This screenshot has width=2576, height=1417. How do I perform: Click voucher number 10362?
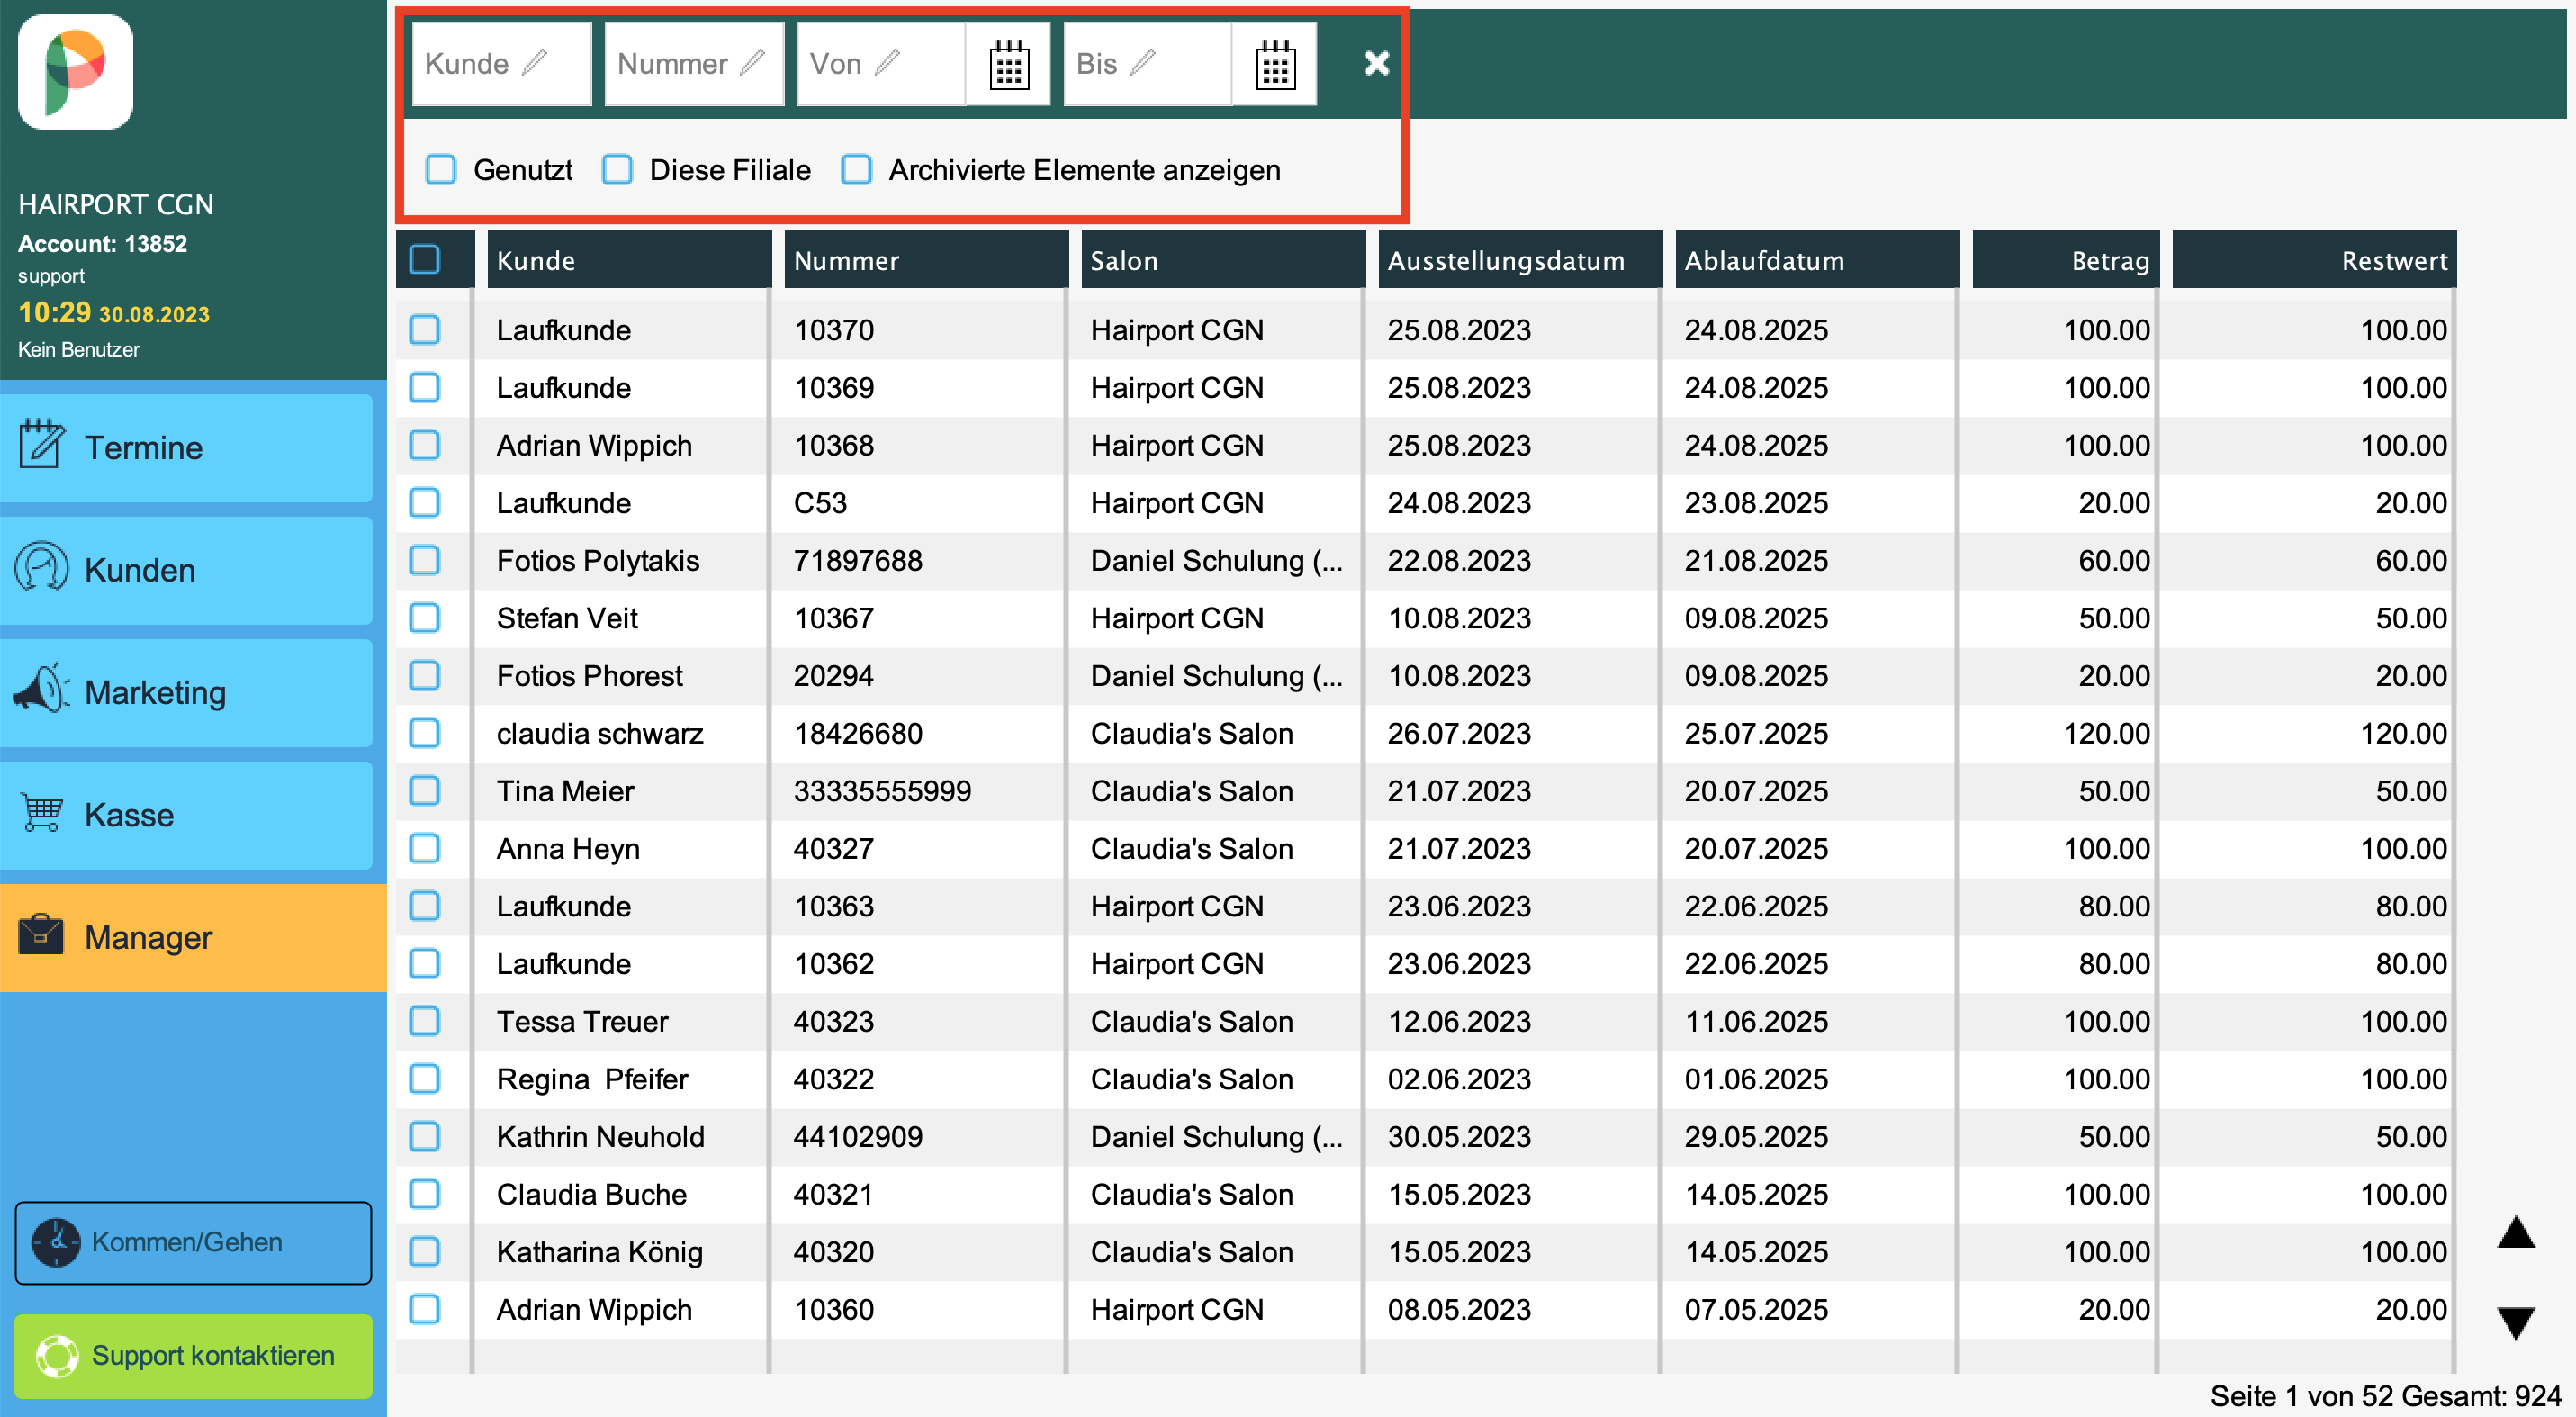(834, 963)
